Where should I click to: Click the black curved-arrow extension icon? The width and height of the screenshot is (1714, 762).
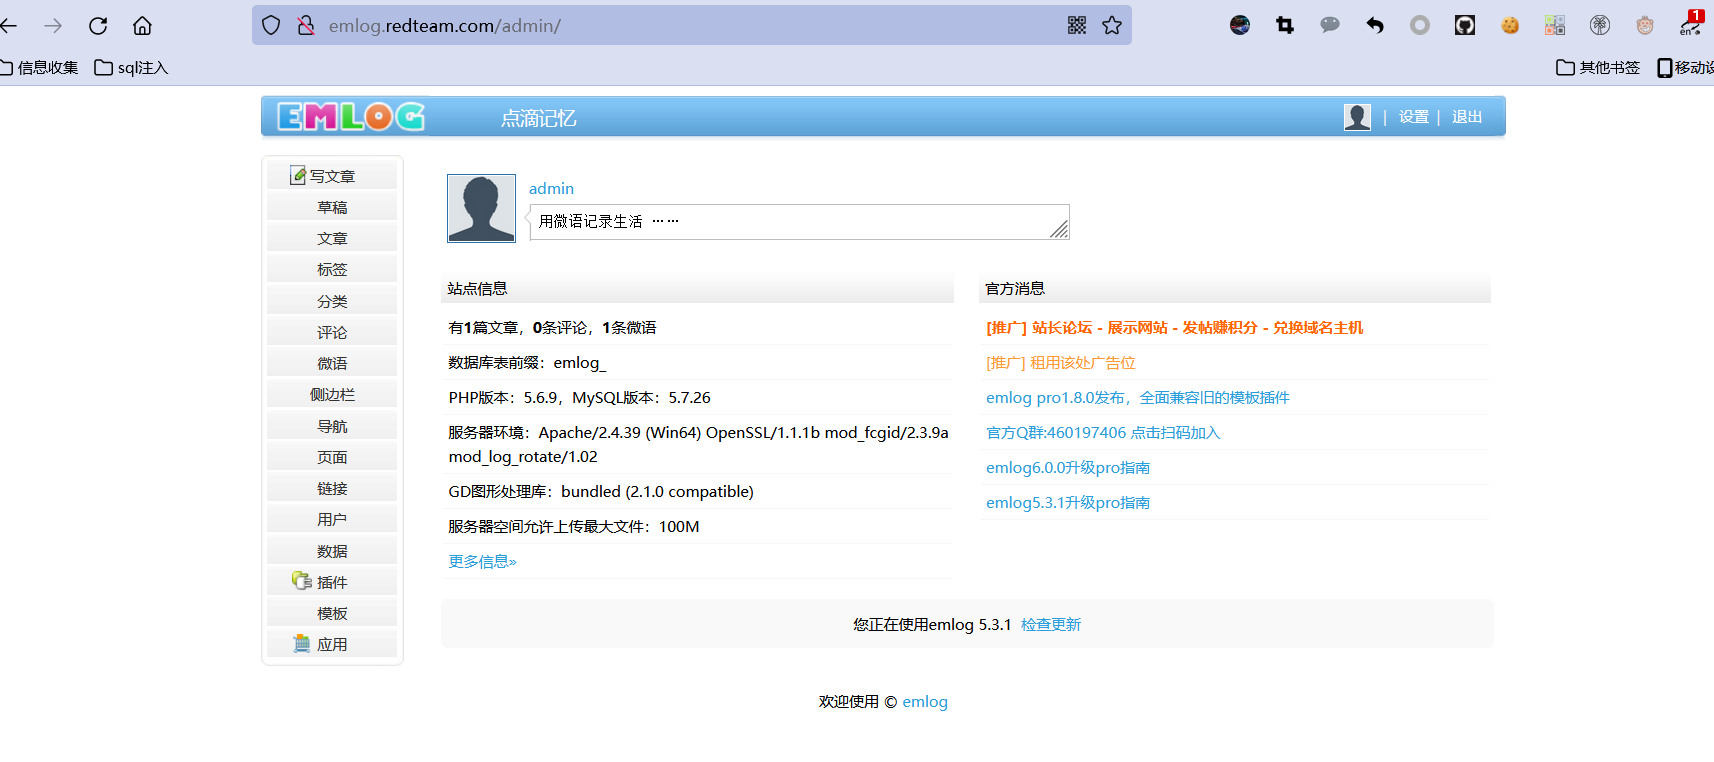(x=1375, y=26)
